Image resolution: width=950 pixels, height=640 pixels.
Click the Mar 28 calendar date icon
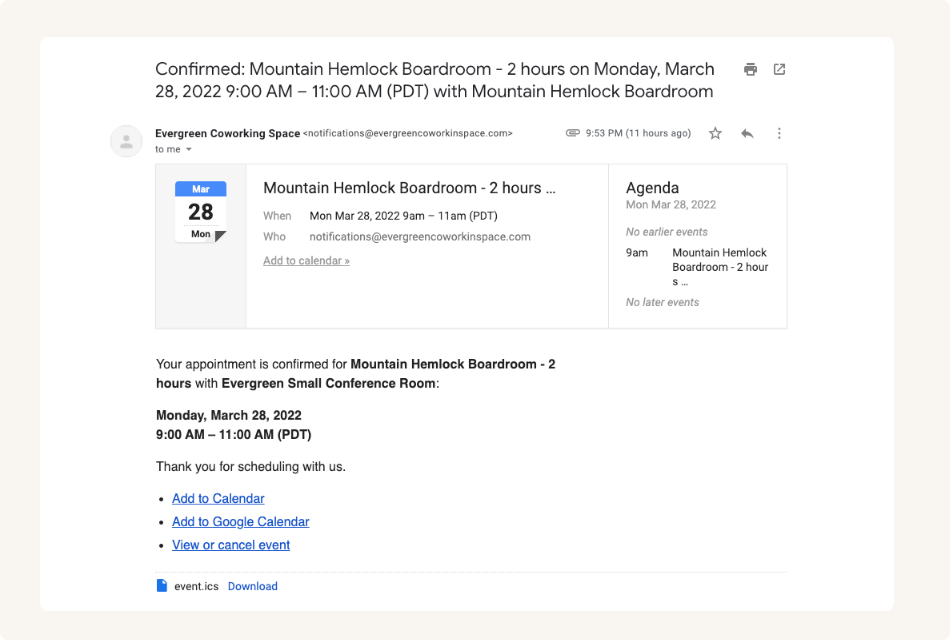[x=201, y=212]
